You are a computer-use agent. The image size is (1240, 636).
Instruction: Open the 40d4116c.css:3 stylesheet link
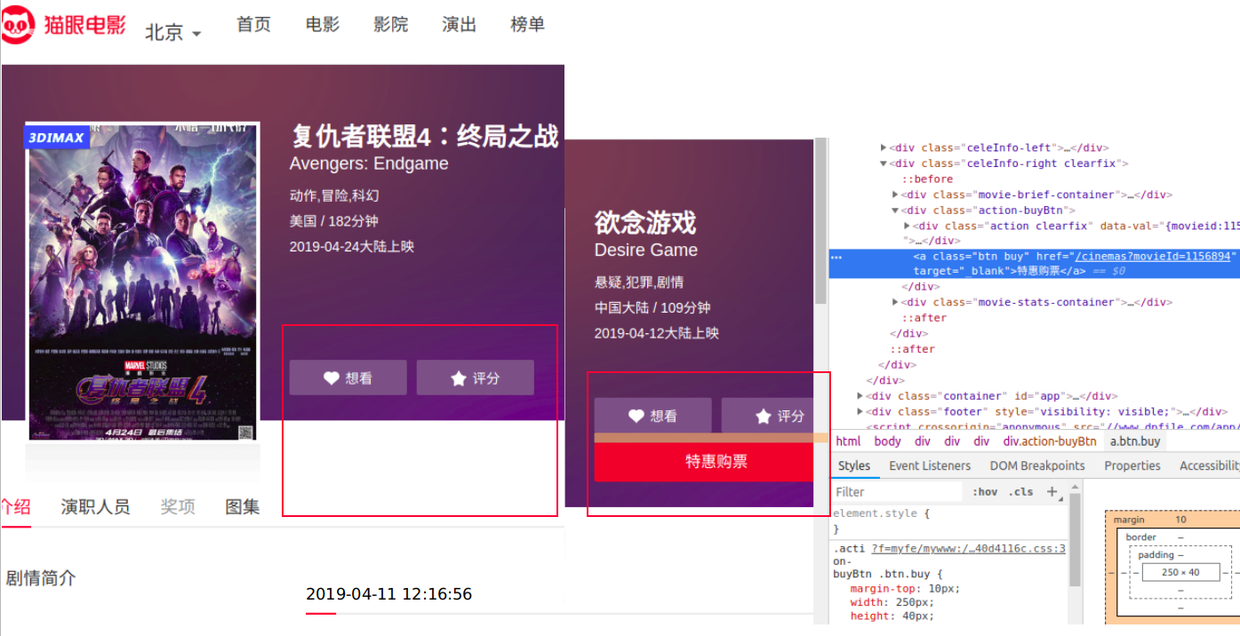tap(967, 548)
